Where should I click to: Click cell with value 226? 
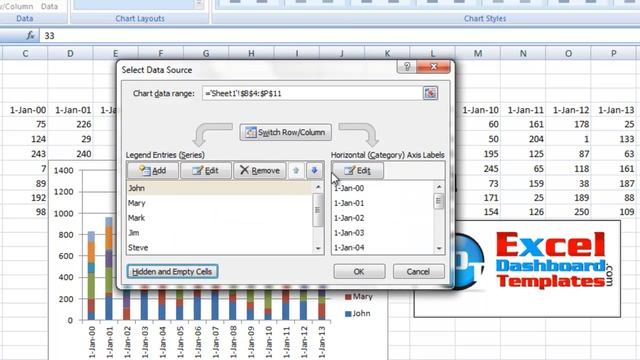pyautogui.click(x=71, y=124)
